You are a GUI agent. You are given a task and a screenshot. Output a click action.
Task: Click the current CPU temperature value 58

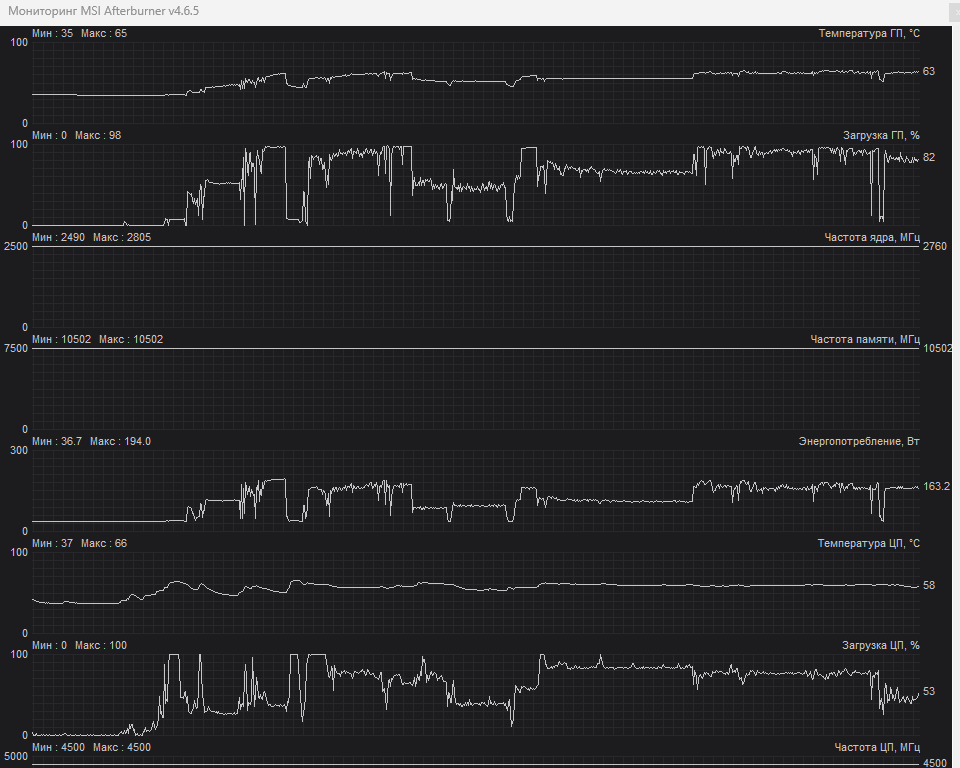click(929, 585)
